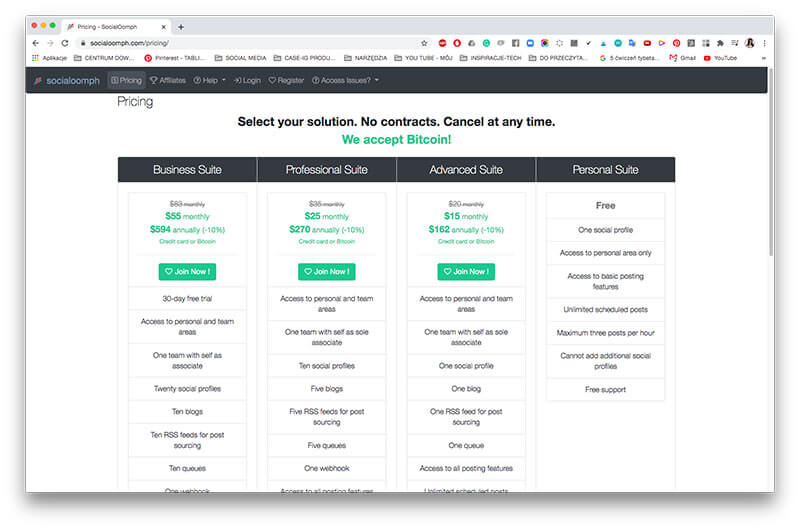The width and height of the screenshot is (800, 528).
Task: Go to the Affiliates nav item
Action: (x=168, y=80)
